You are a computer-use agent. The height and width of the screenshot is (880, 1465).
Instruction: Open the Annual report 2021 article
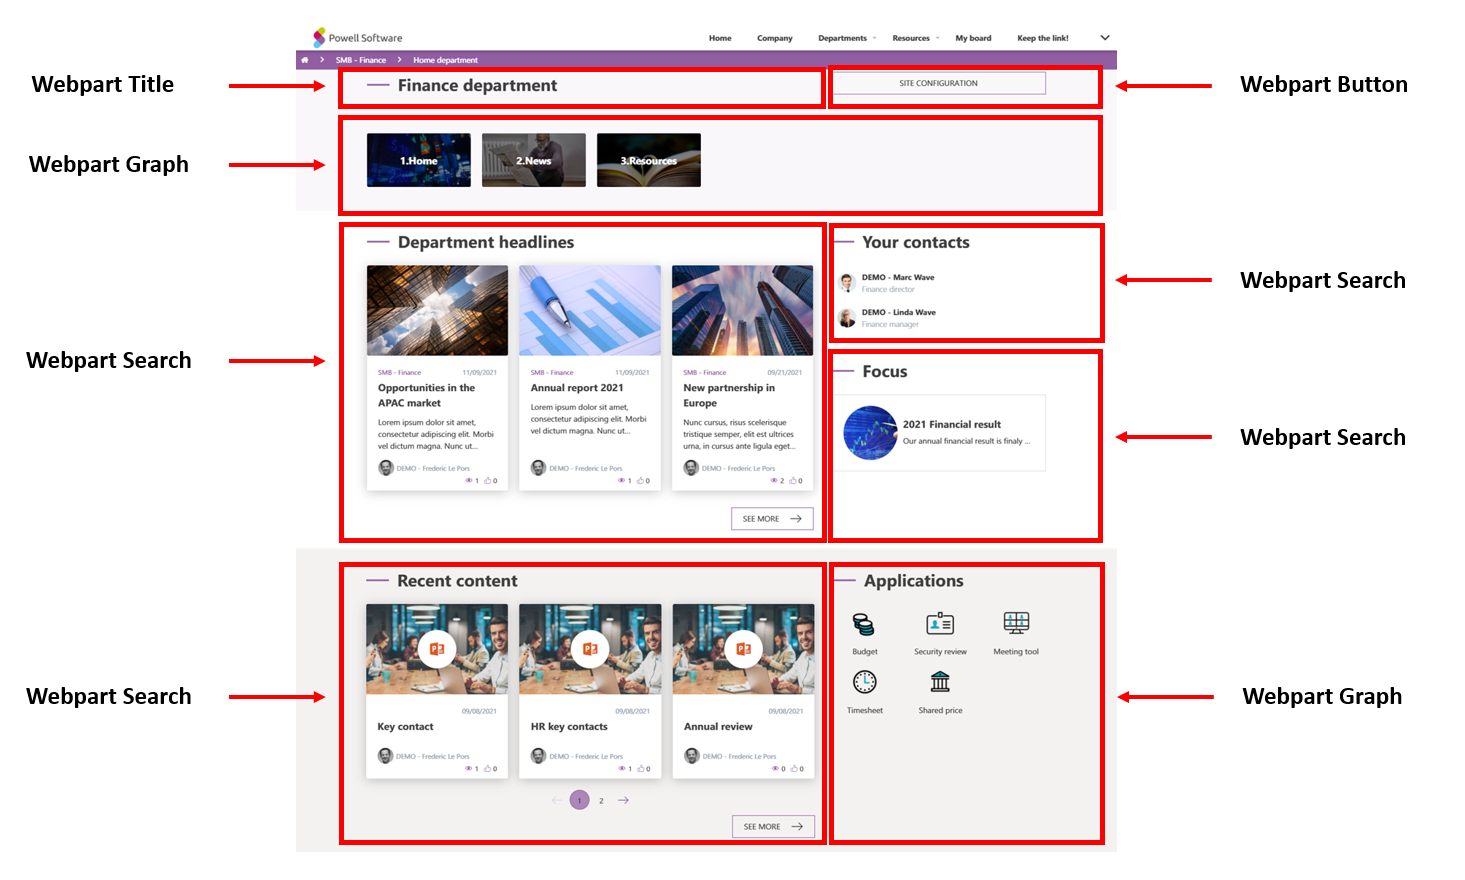577,388
